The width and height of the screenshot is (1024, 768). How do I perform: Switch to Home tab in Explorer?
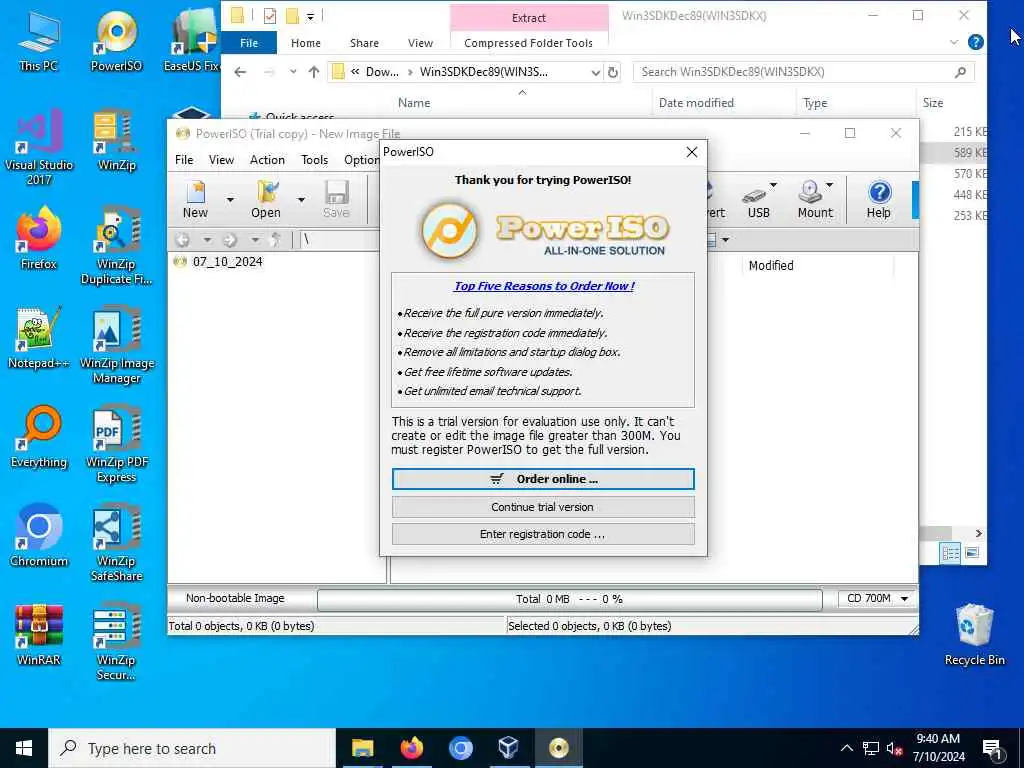click(x=306, y=43)
